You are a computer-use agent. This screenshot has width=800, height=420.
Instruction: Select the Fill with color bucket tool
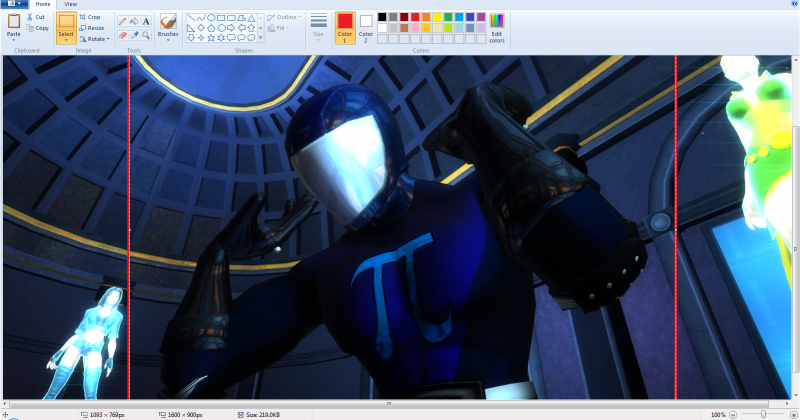click(134, 21)
